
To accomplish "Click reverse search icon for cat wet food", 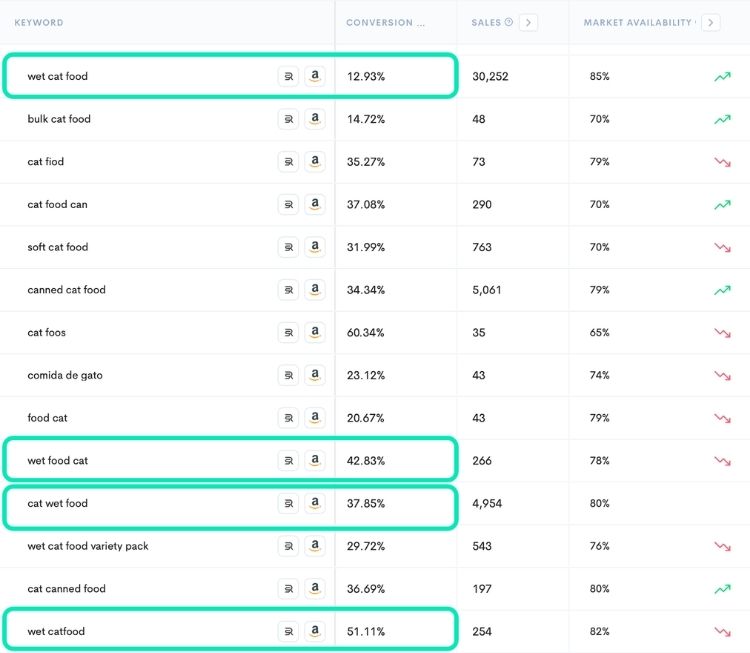I will coord(288,504).
